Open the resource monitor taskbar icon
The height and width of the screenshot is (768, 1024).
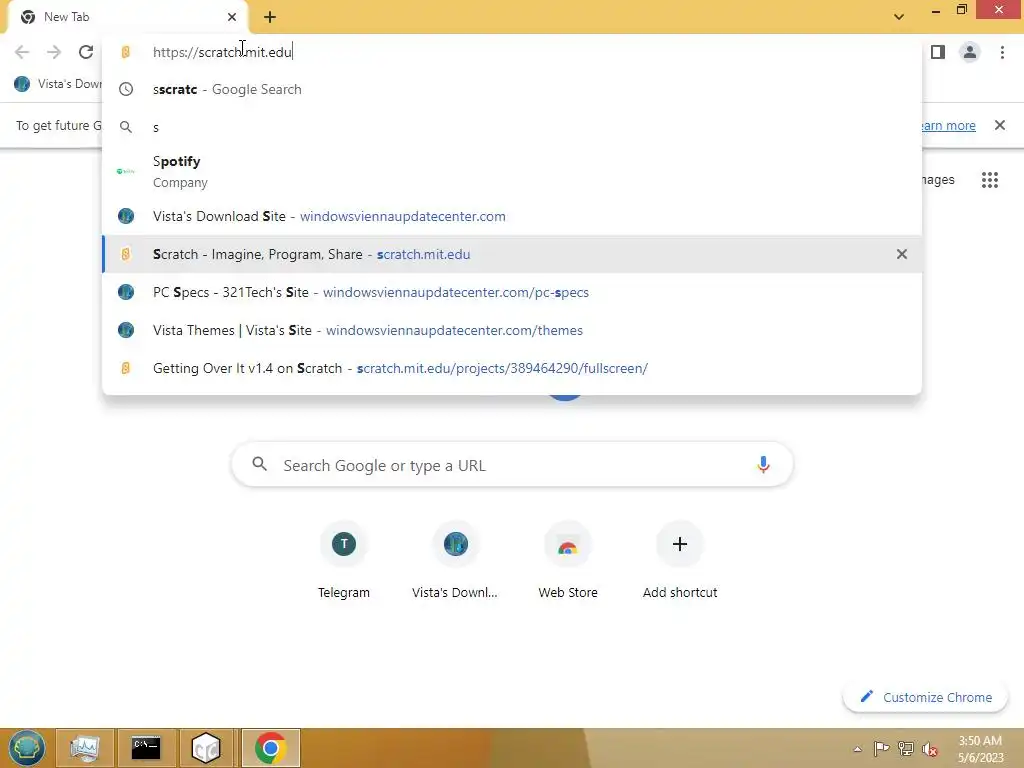pyautogui.click(x=85, y=748)
